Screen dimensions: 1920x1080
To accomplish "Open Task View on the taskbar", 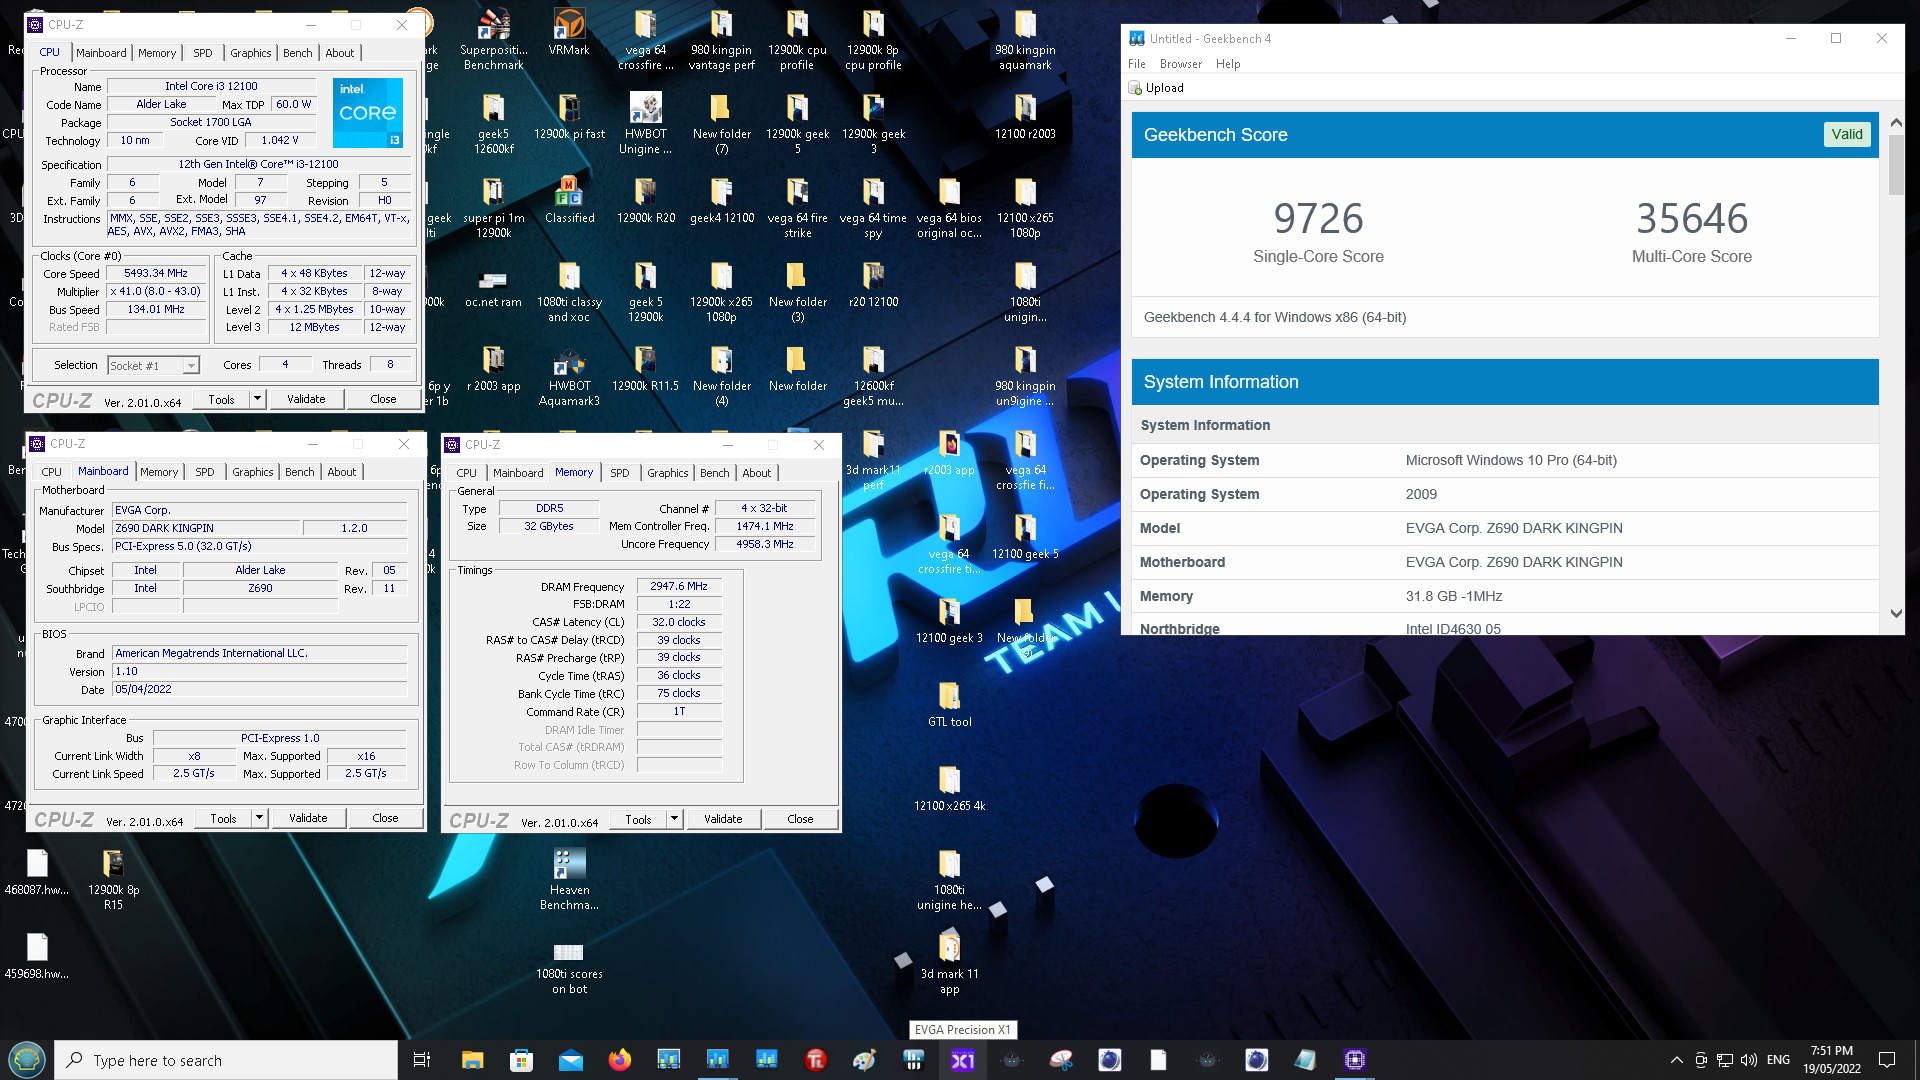I will 422,1060.
